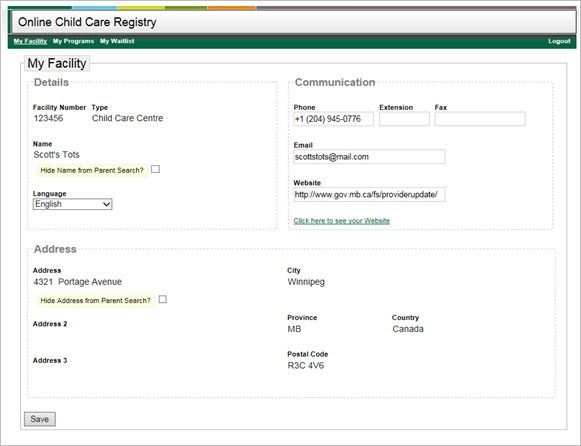Viewport: 581px width, 446px height.
Task: Open My Waitlist from navigation bar
Action: (117, 41)
